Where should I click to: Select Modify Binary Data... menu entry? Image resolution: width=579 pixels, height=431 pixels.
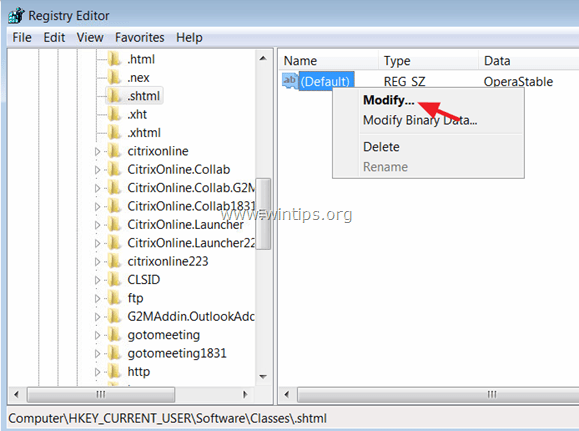point(420,120)
